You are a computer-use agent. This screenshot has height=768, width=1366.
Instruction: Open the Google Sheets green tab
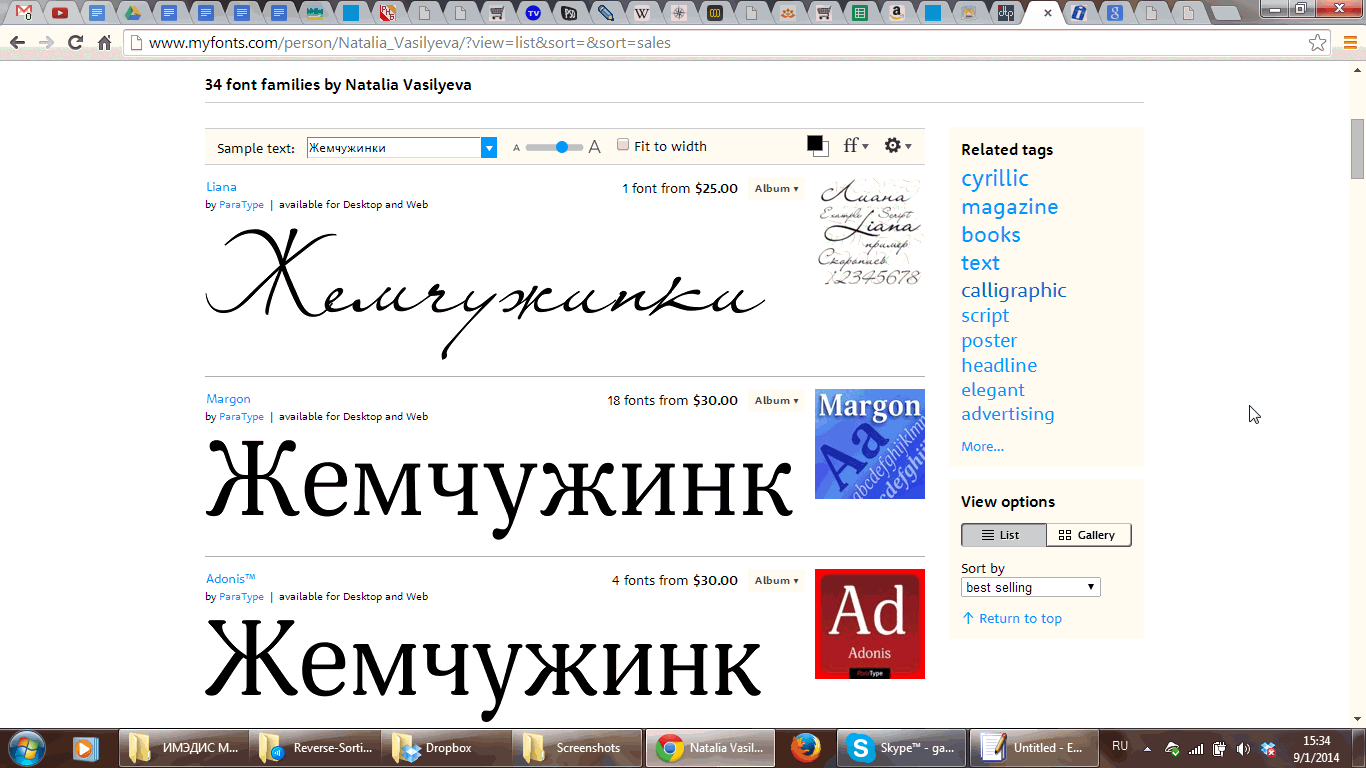click(859, 13)
